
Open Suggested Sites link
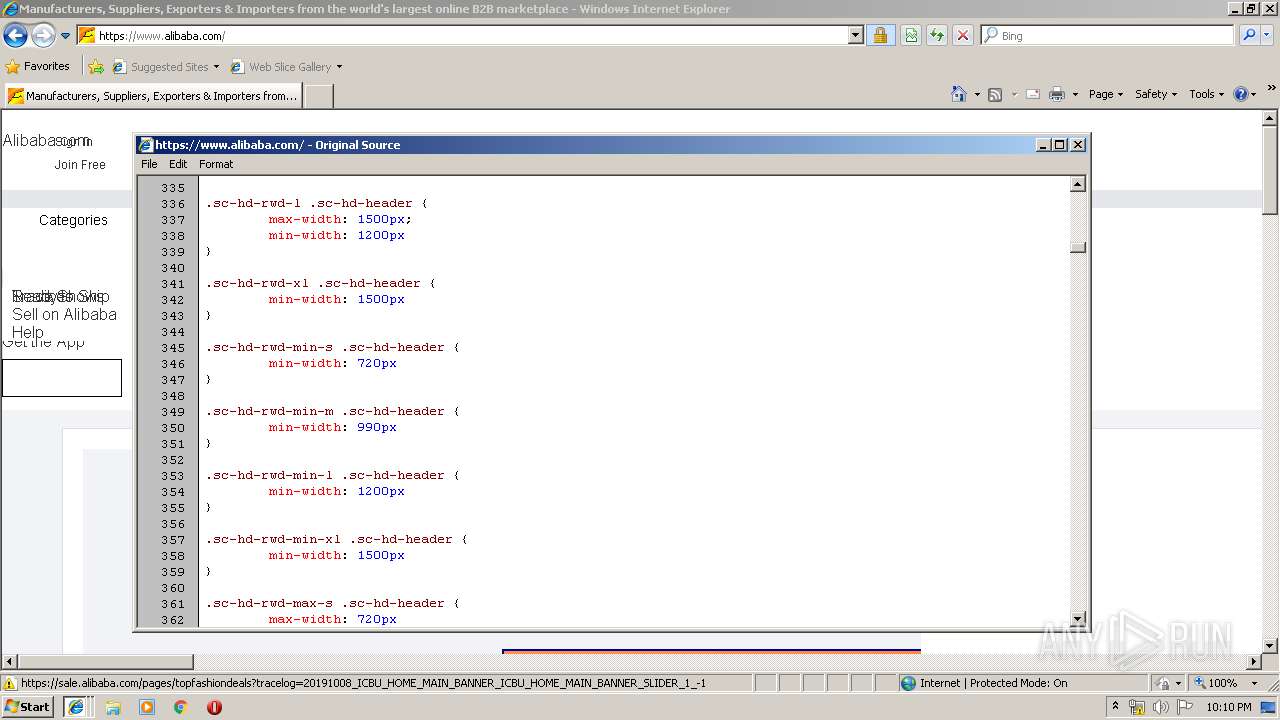(165, 67)
